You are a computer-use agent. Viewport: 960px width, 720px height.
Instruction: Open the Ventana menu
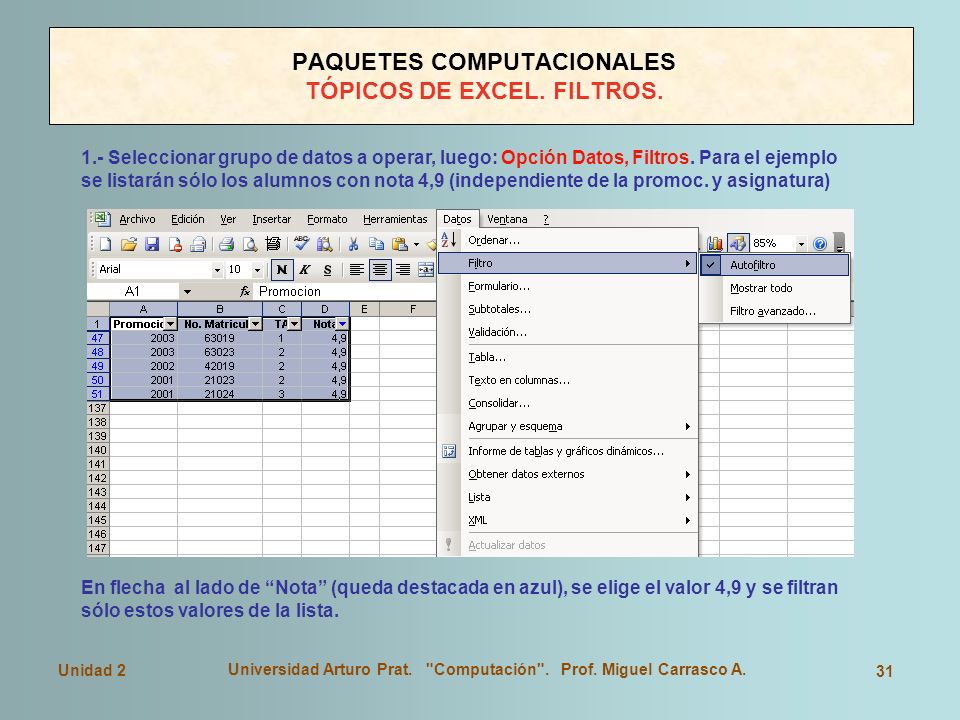pyautogui.click(x=507, y=219)
